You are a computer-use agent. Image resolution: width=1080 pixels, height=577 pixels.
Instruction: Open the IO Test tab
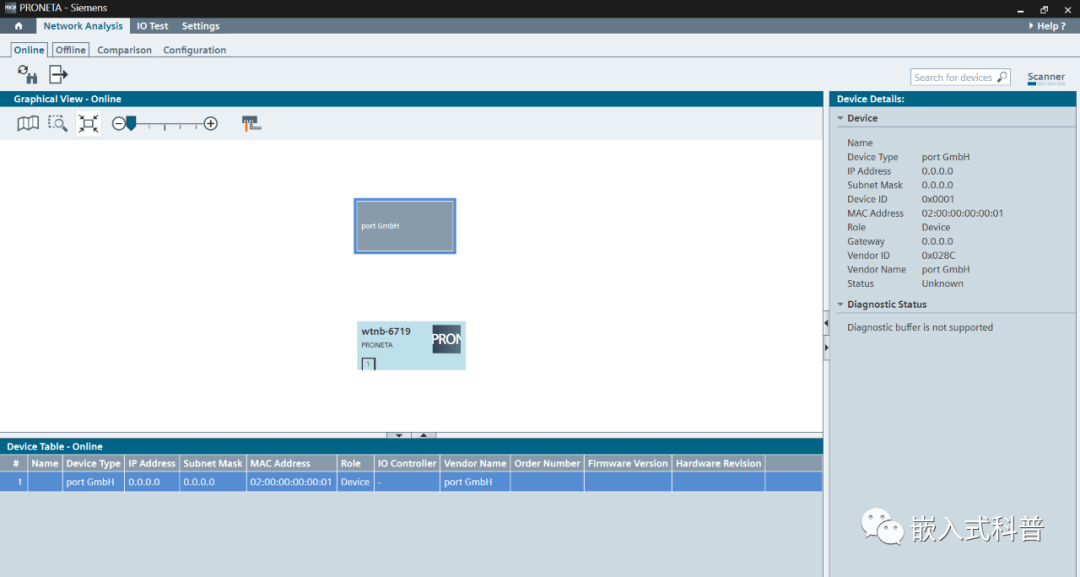pyautogui.click(x=152, y=26)
